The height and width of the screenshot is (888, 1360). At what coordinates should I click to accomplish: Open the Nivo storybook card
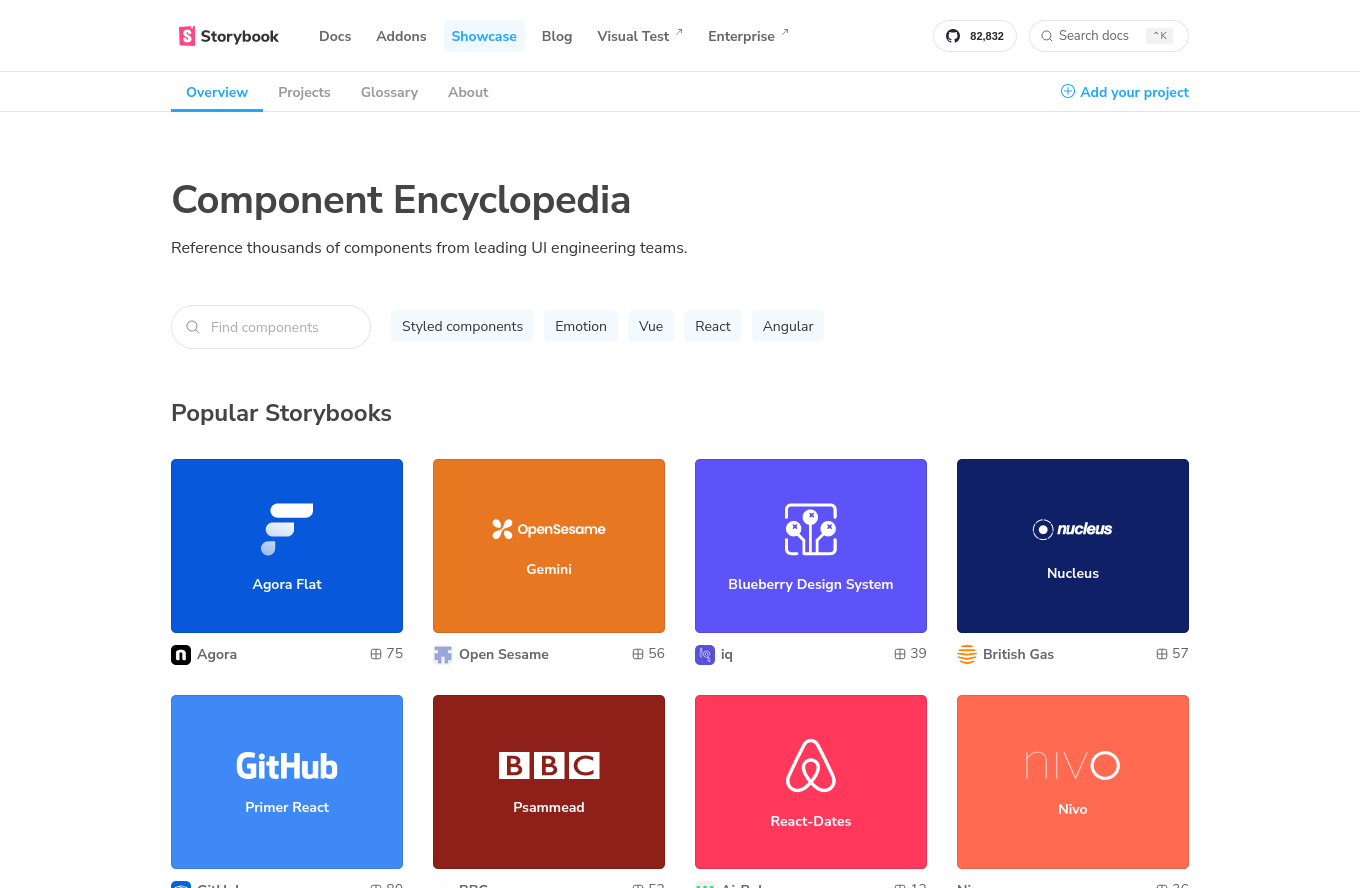tap(1073, 782)
